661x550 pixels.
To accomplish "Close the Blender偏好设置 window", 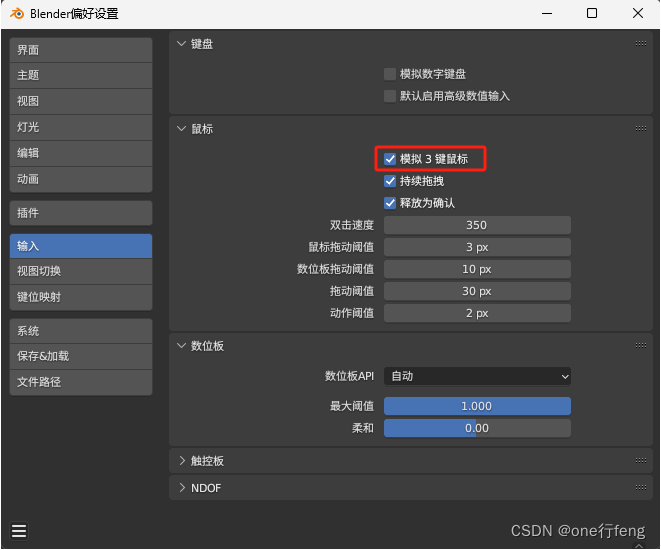I will (x=638, y=13).
